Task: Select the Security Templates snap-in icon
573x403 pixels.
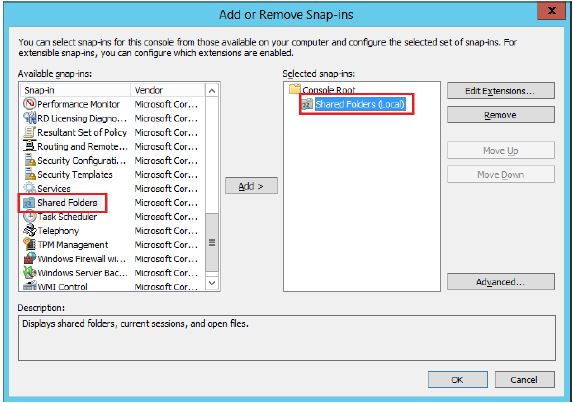Action: click(x=29, y=174)
